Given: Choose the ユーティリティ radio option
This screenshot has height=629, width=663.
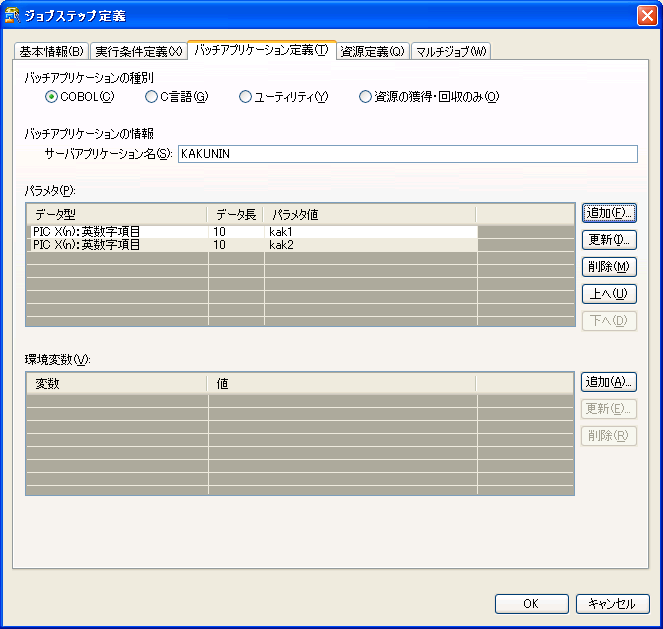Looking at the screenshot, I should [x=245, y=97].
